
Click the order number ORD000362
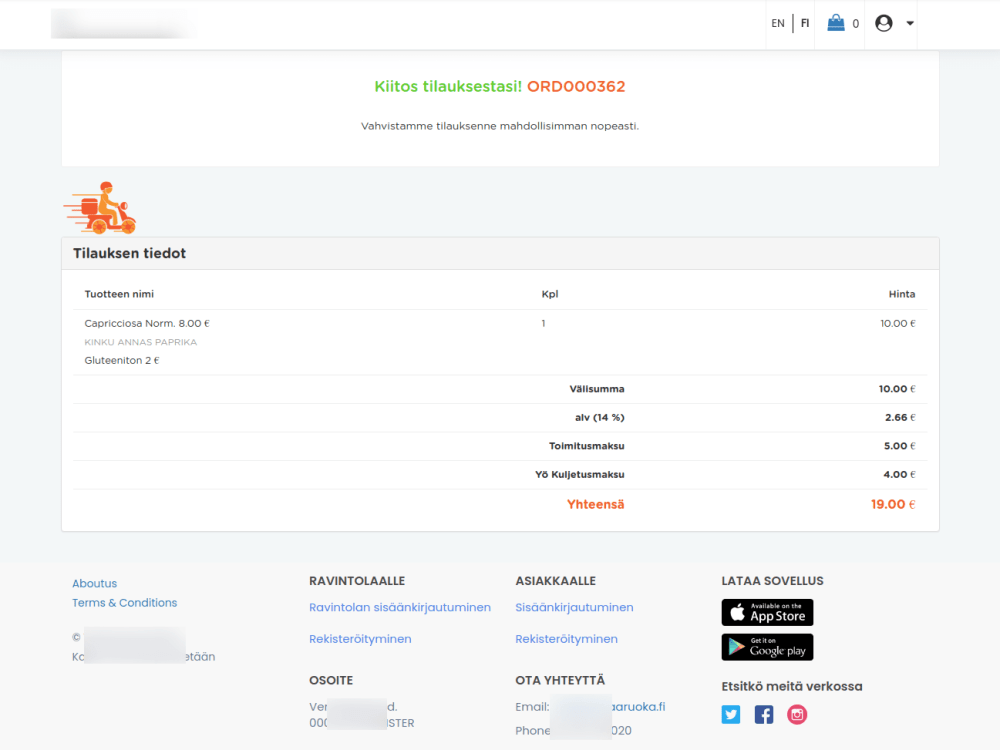[x=576, y=86]
